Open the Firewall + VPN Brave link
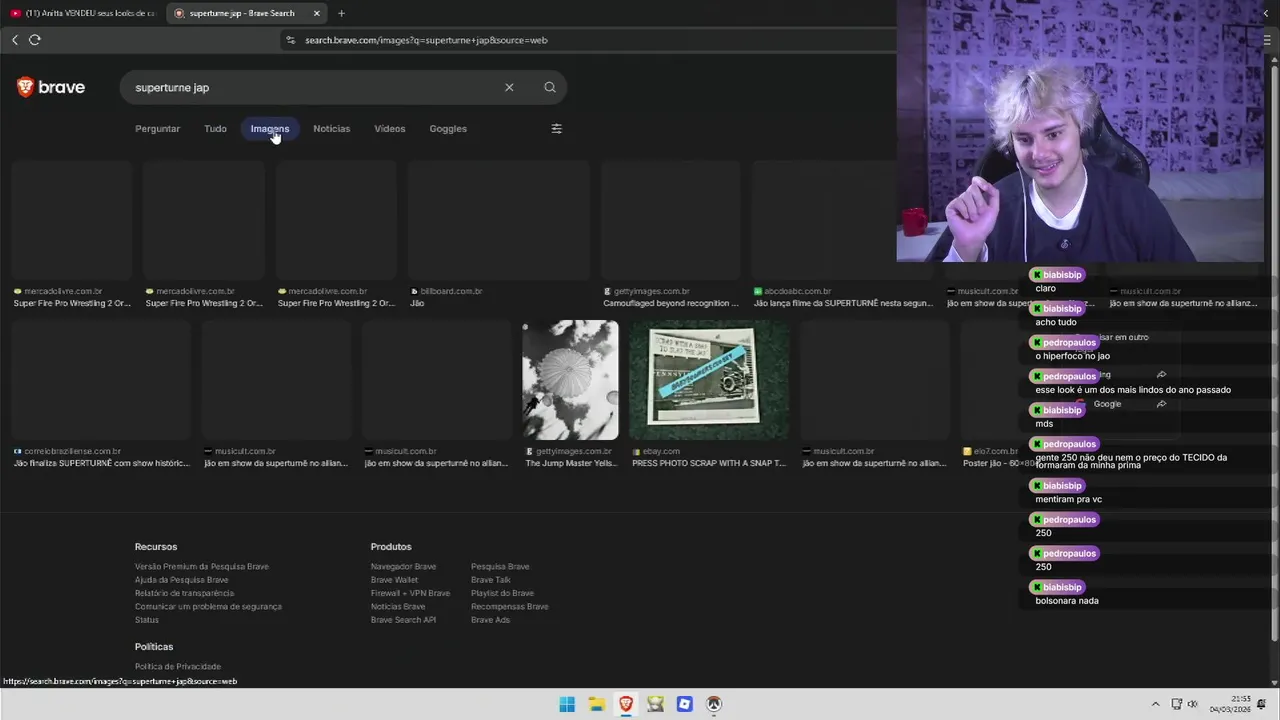 (410, 593)
